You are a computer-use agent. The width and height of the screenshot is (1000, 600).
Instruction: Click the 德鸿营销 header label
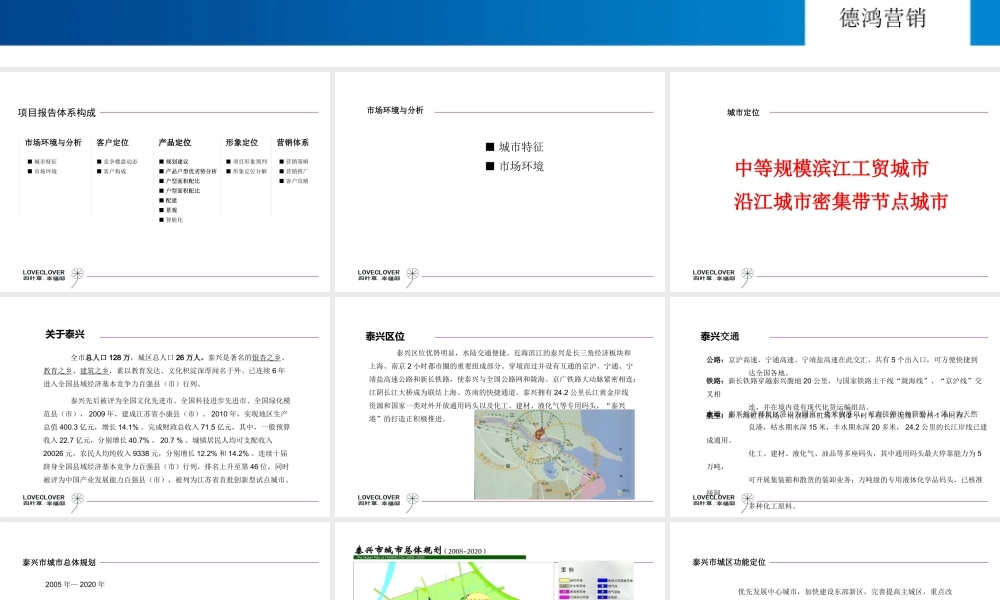tap(883, 18)
